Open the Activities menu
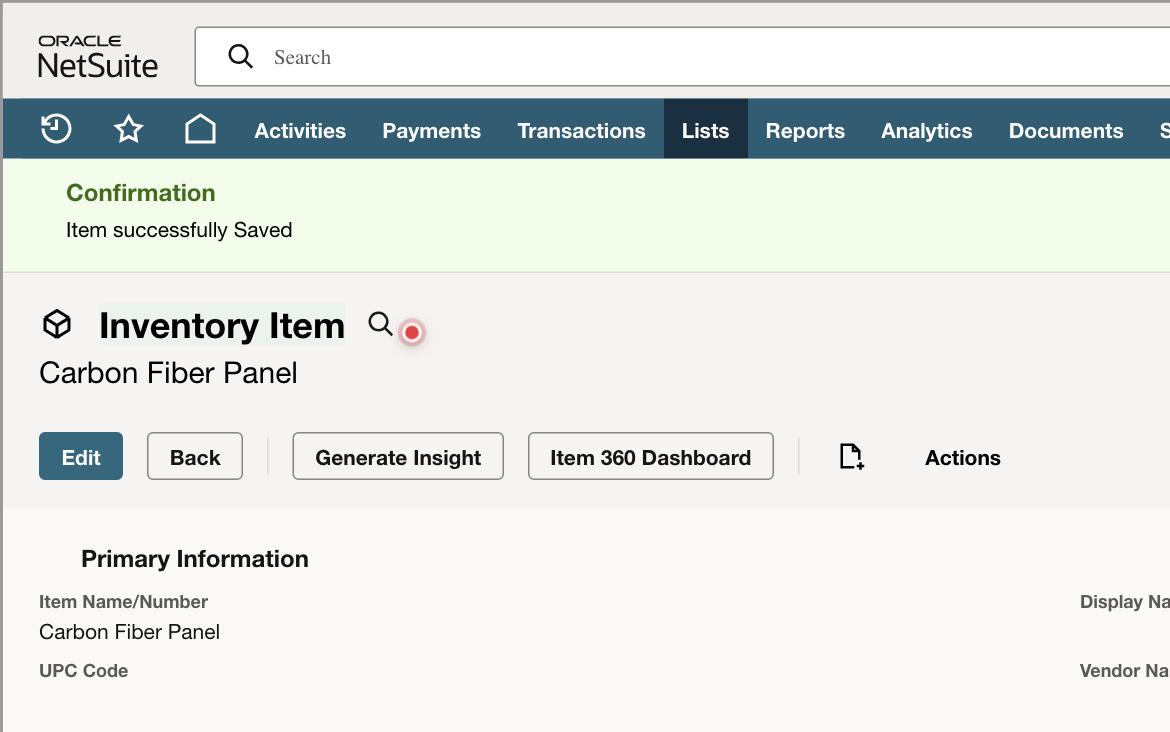The width and height of the screenshot is (1170, 732). (x=300, y=131)
